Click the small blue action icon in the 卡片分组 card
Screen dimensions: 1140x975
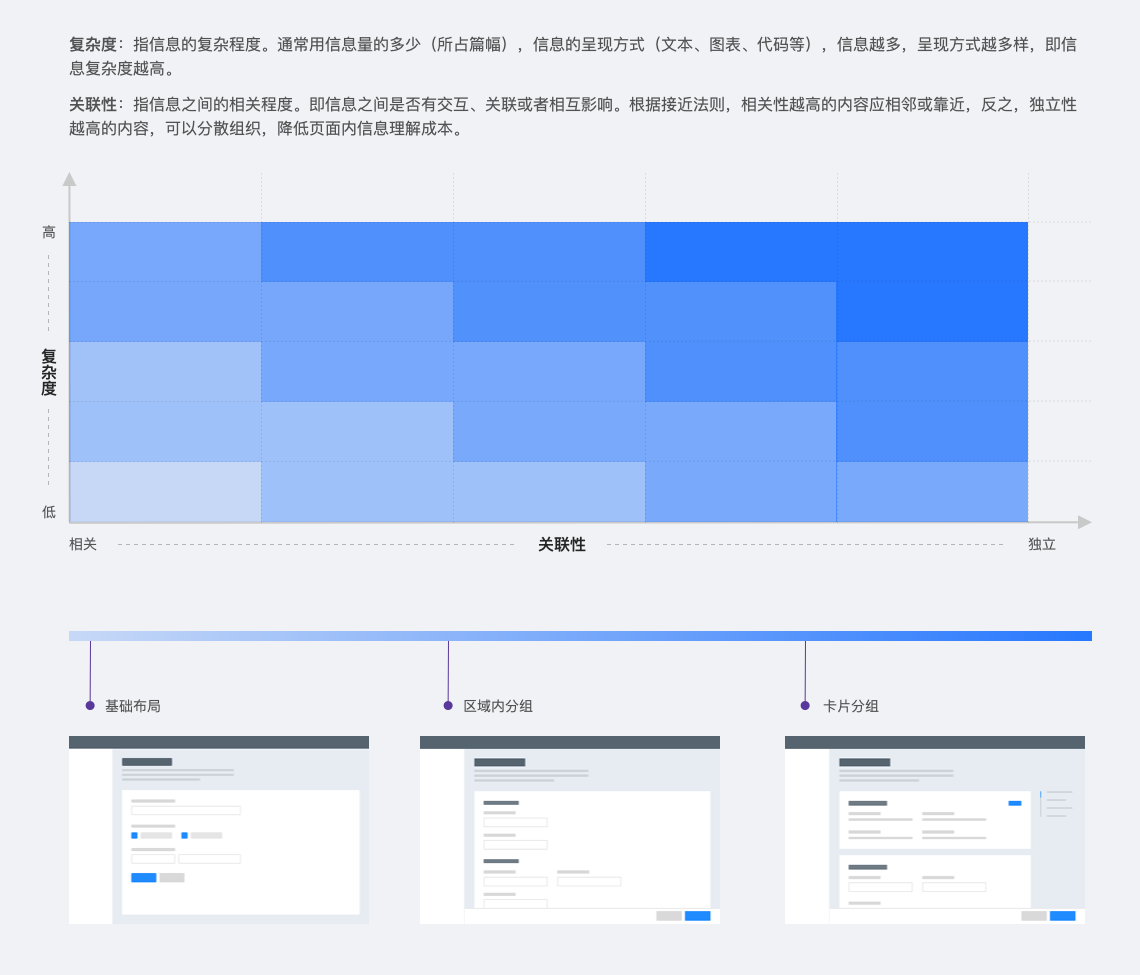1015,803
